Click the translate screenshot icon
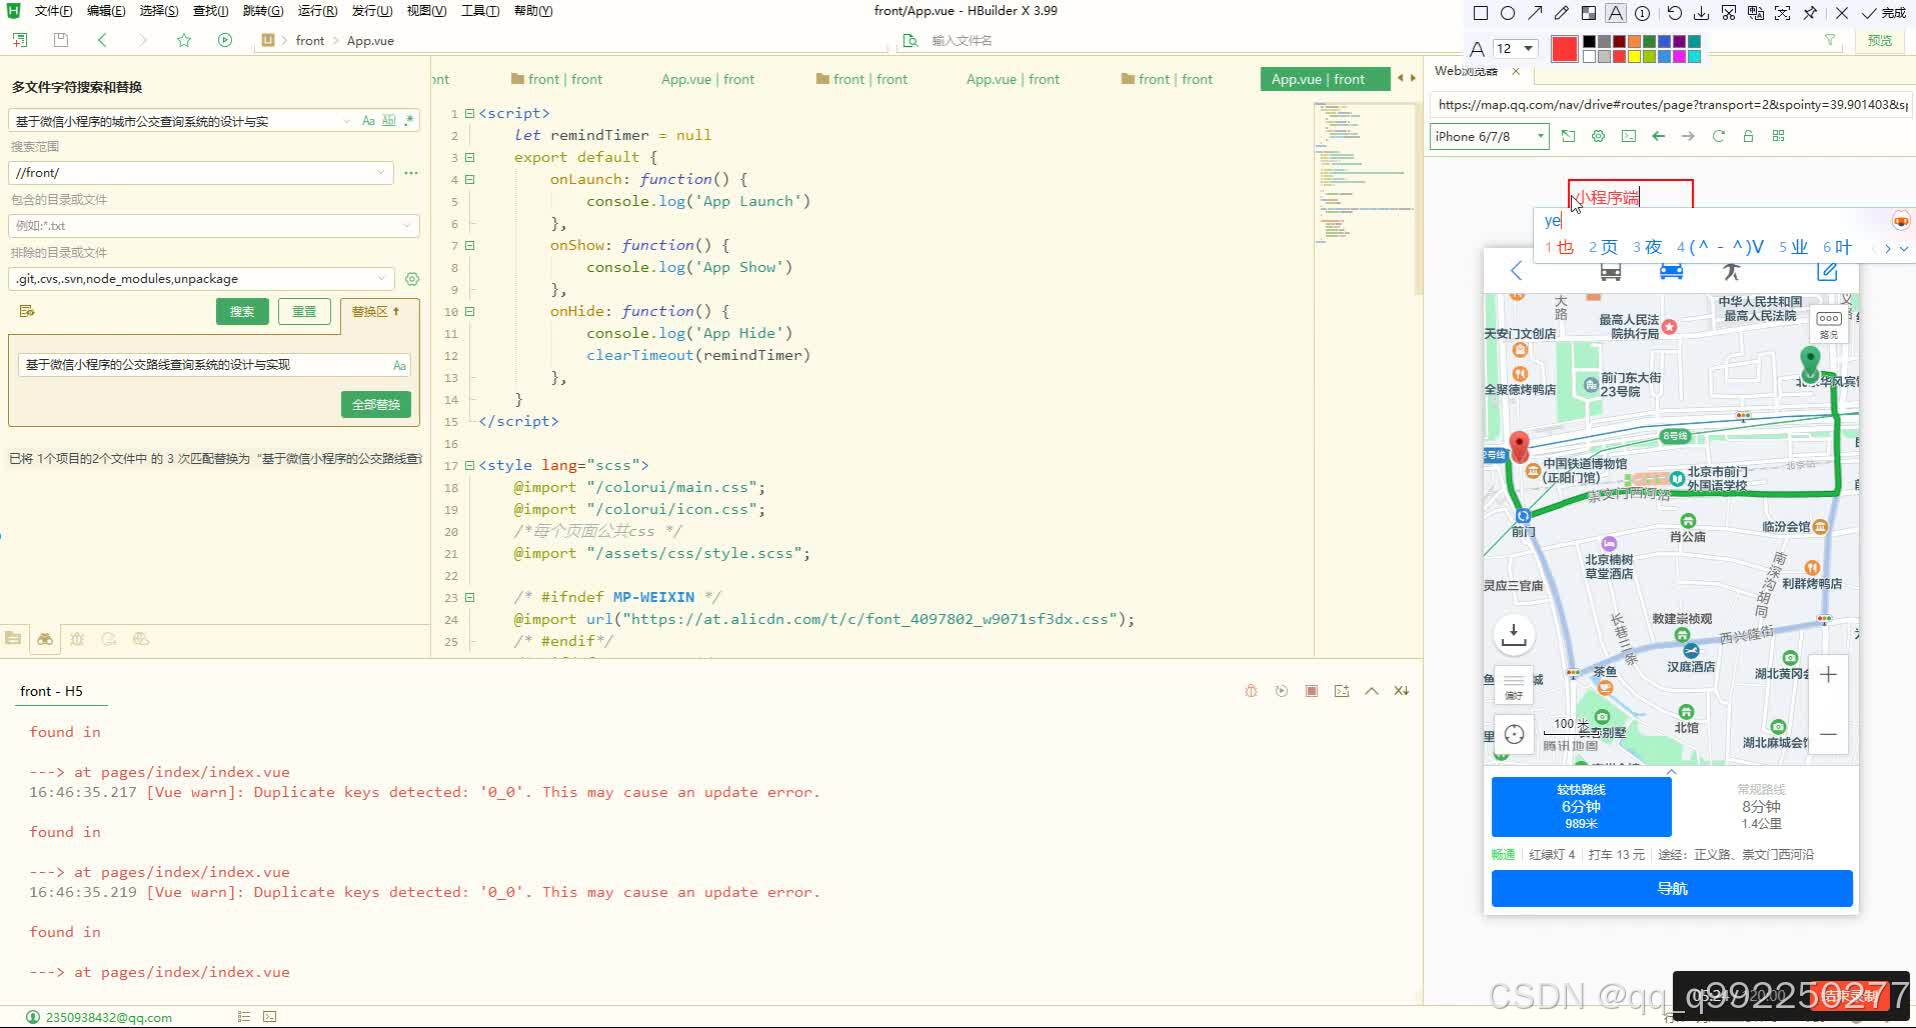This screenshot has width=1916, height=1028. coord(1756,13)
